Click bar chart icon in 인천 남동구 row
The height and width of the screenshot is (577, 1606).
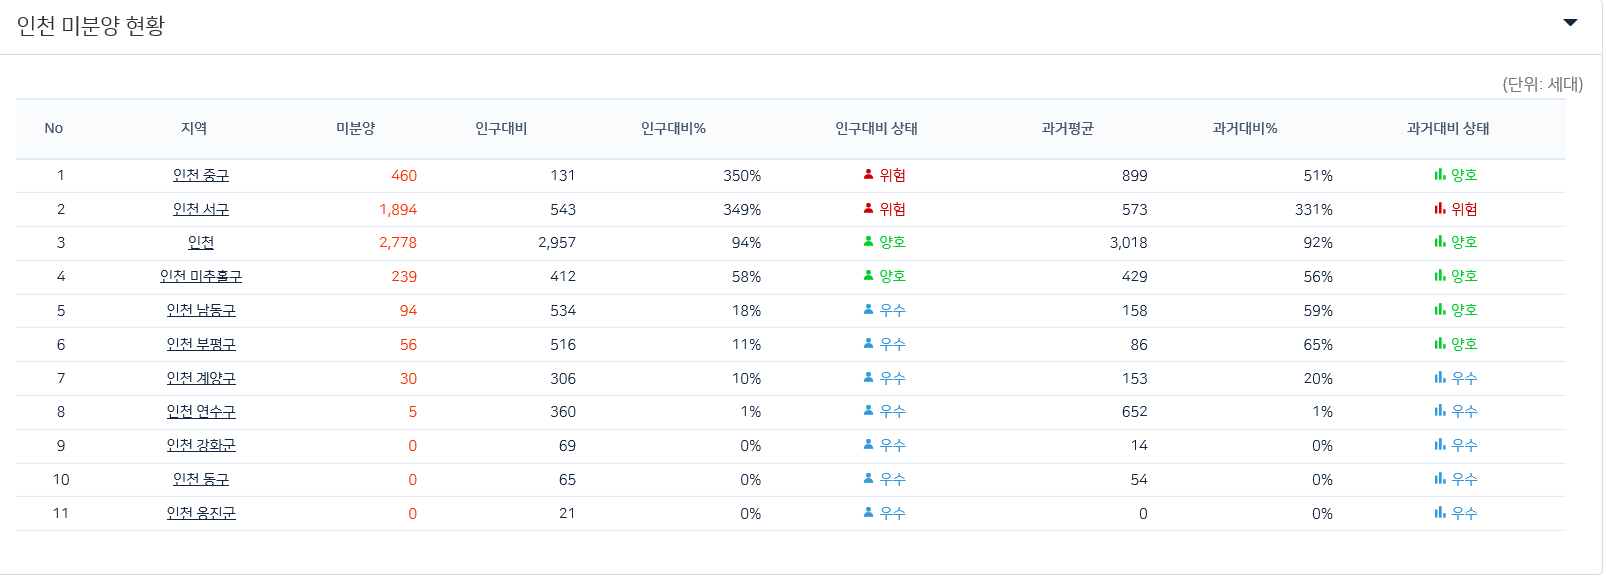point(1440,309)
